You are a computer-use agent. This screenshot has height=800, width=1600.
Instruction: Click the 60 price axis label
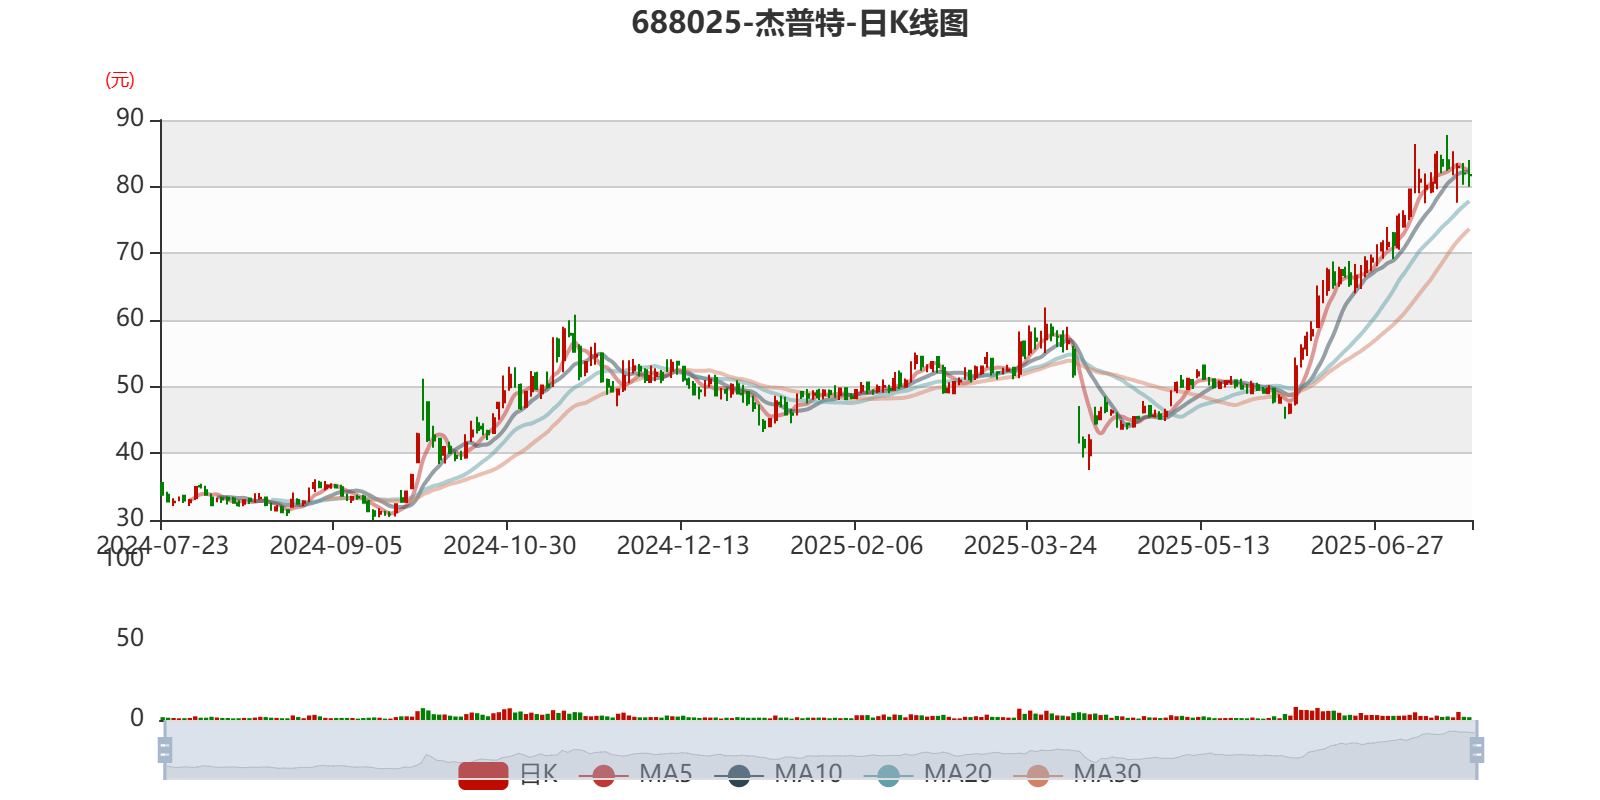[x=130, y=319]
